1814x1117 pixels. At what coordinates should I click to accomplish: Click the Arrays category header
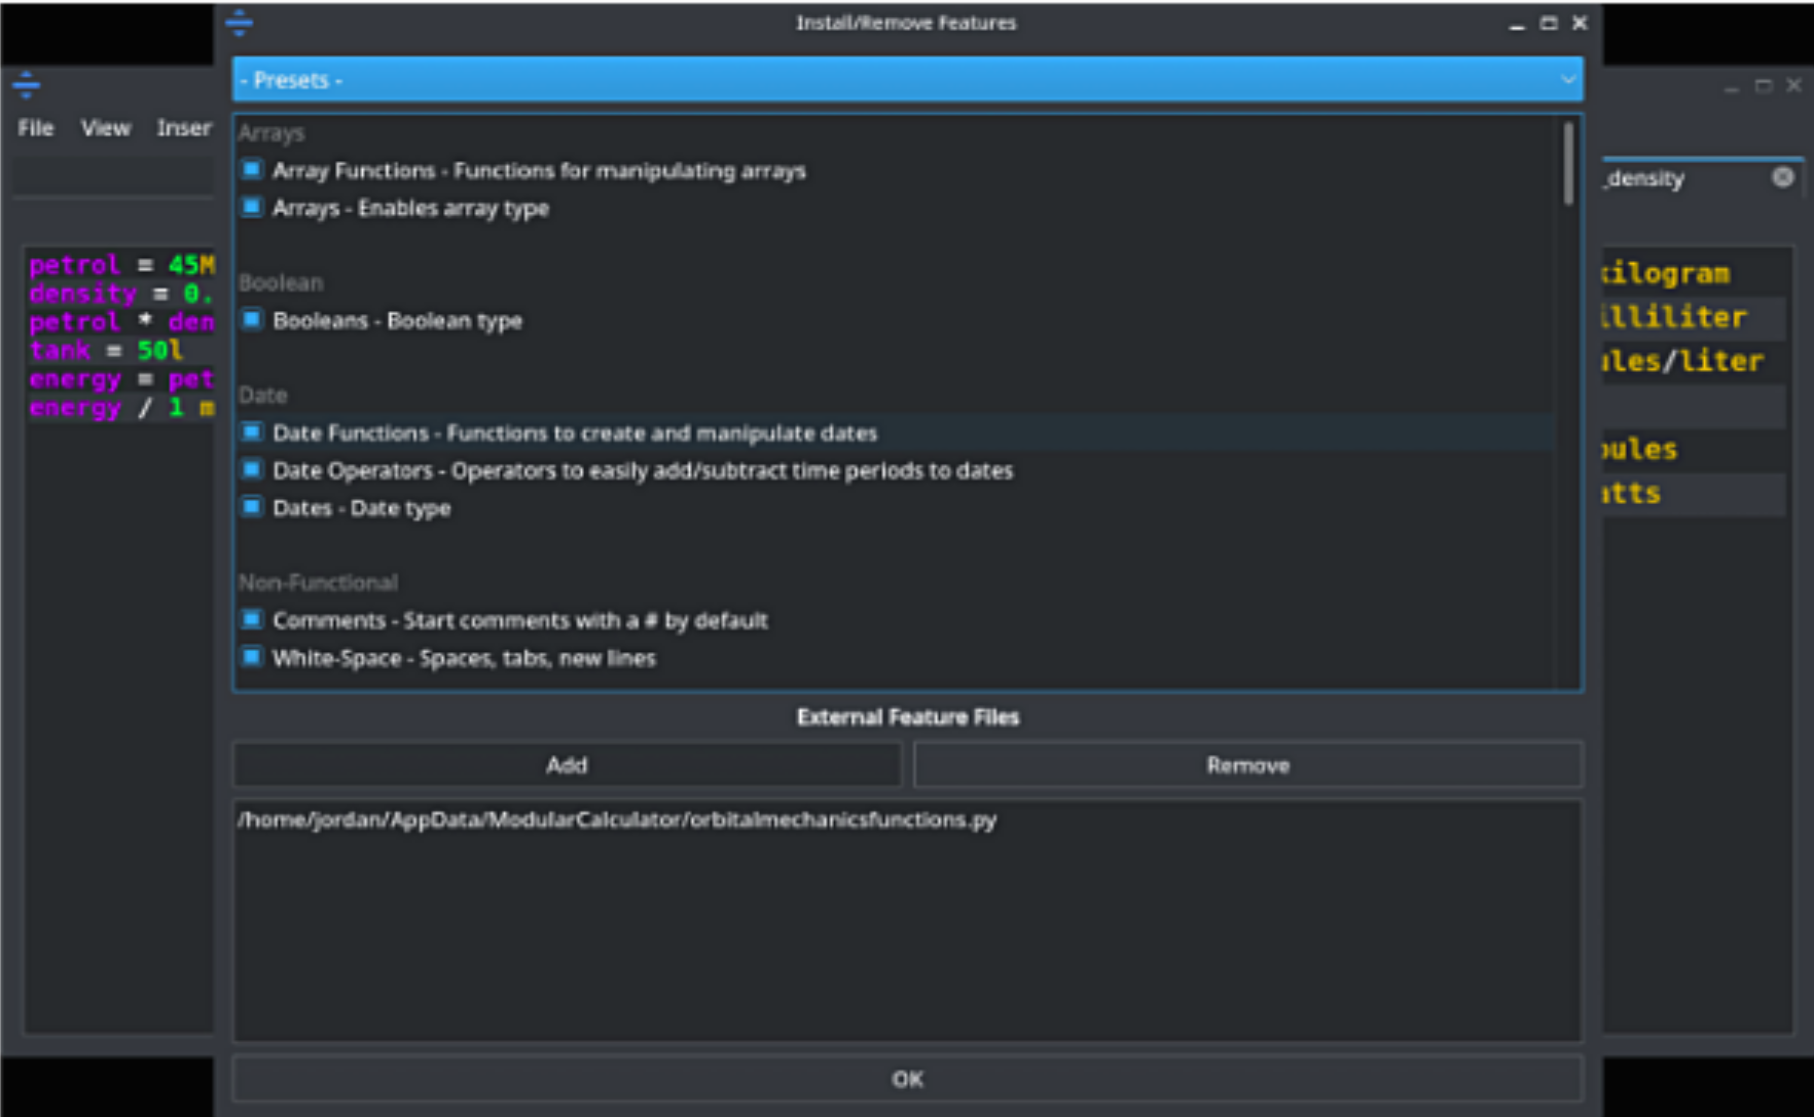[271, 133]
